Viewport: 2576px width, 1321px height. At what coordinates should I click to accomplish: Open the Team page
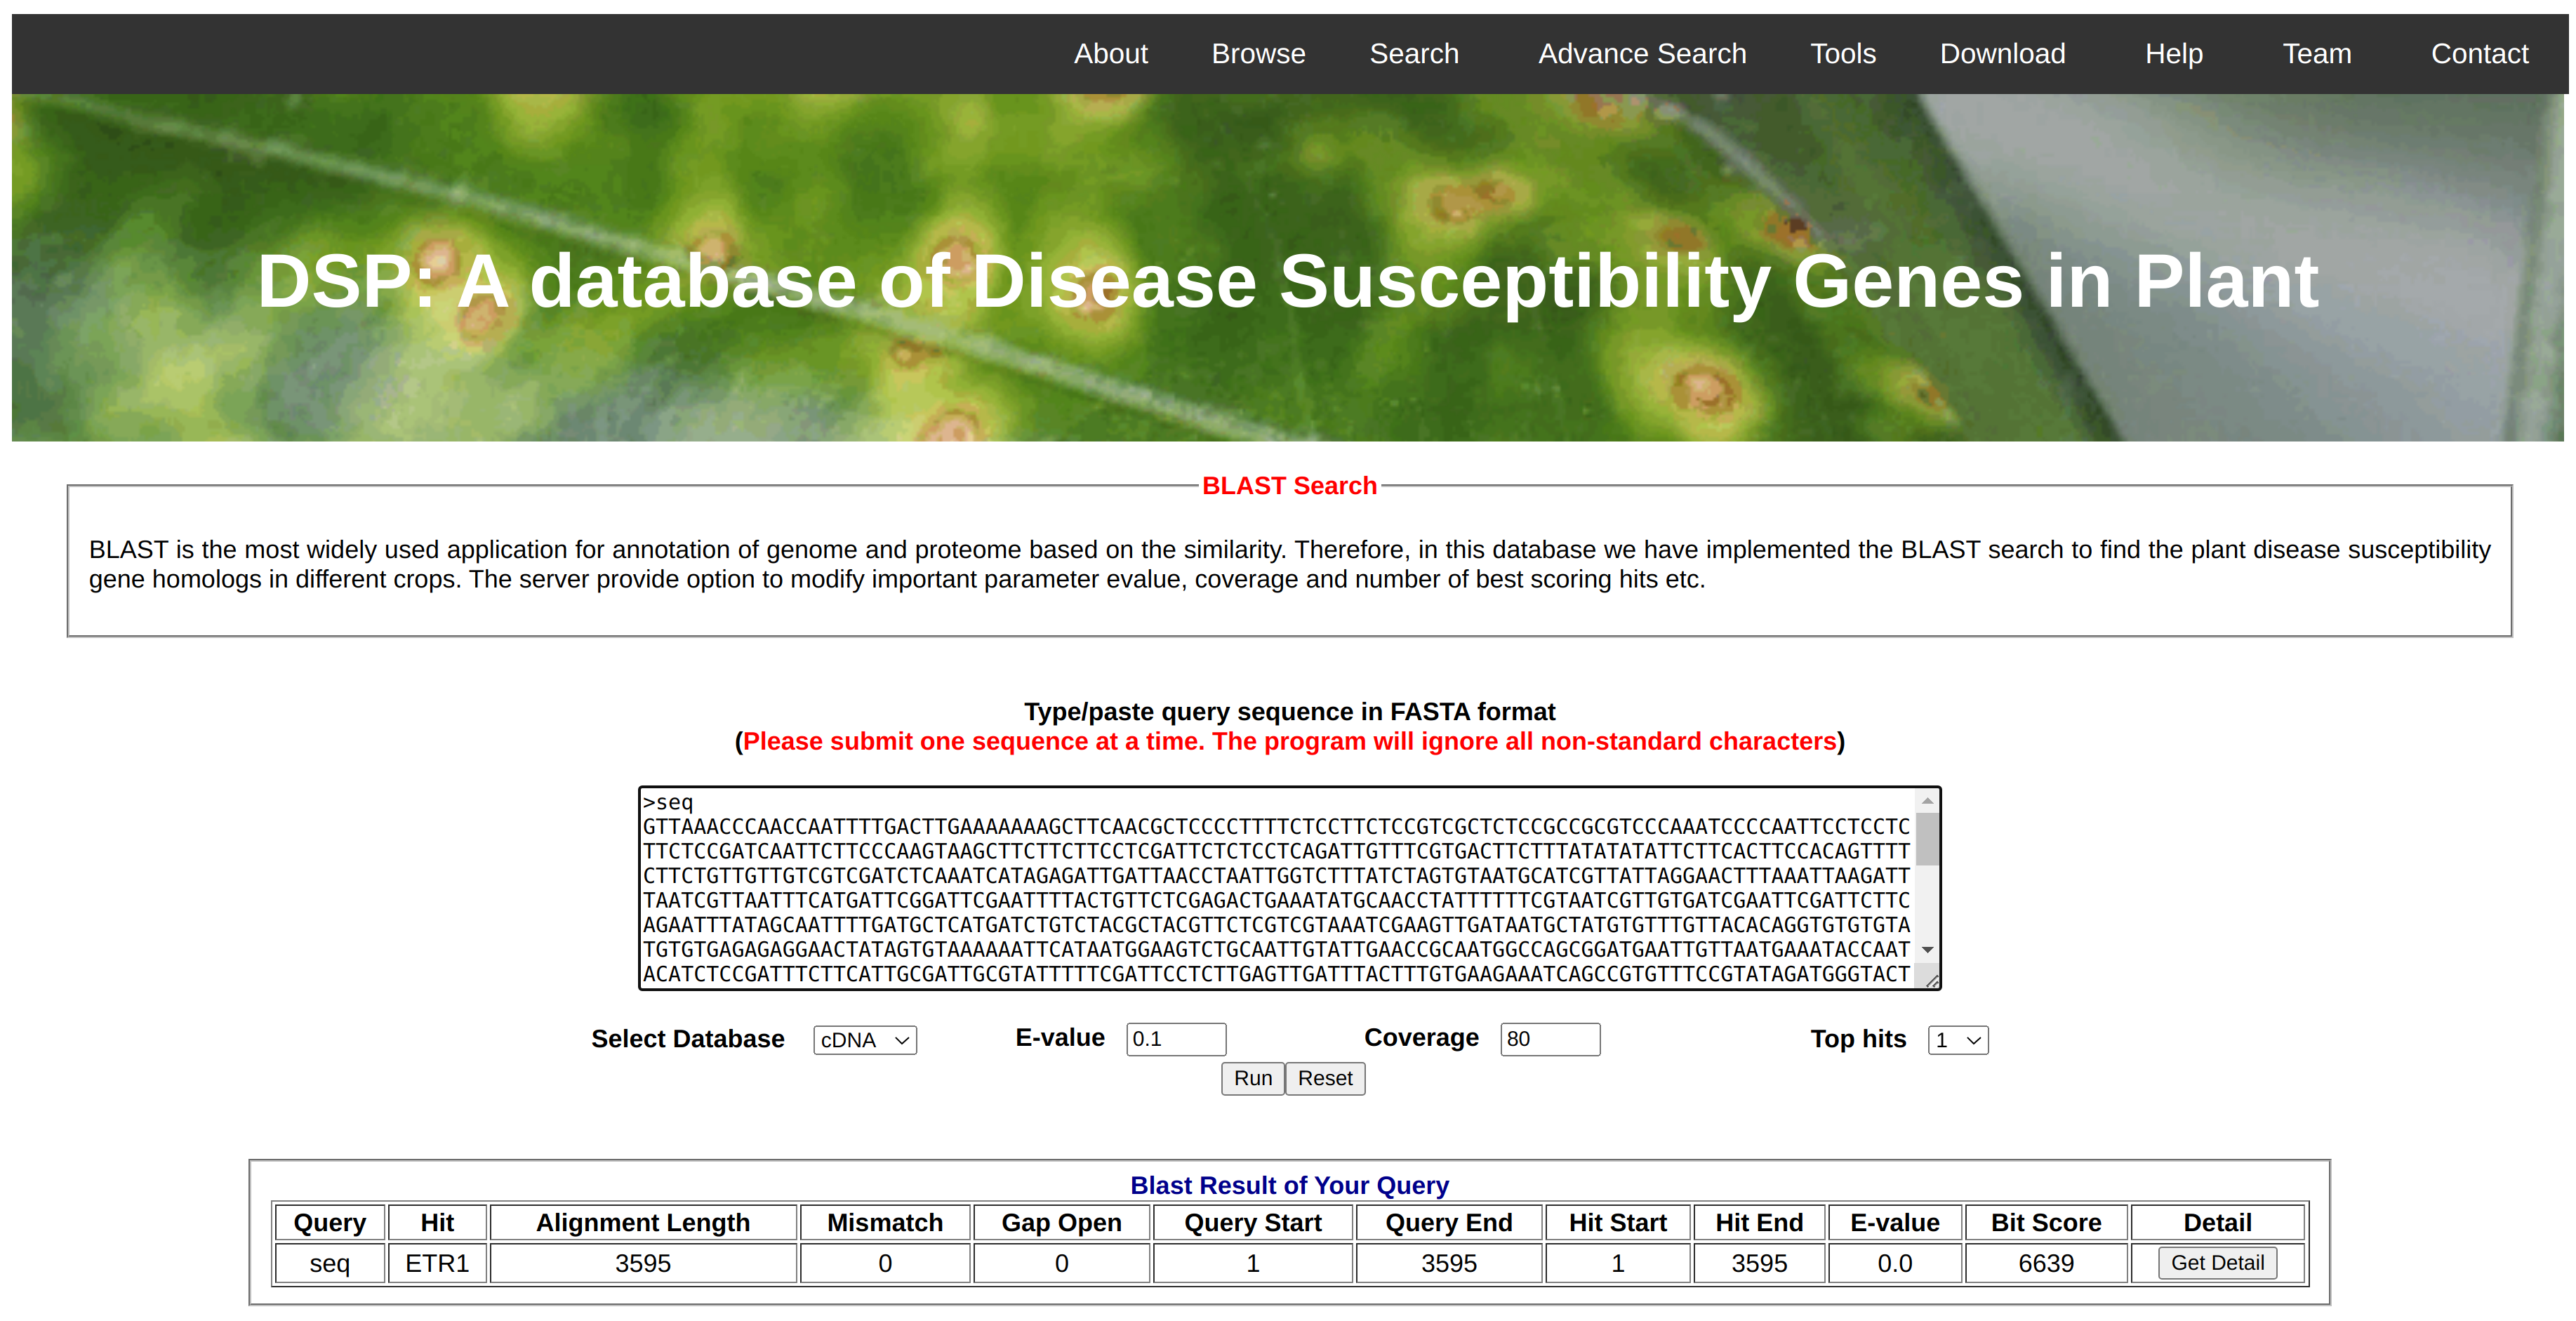click(x=2317, y=54)
